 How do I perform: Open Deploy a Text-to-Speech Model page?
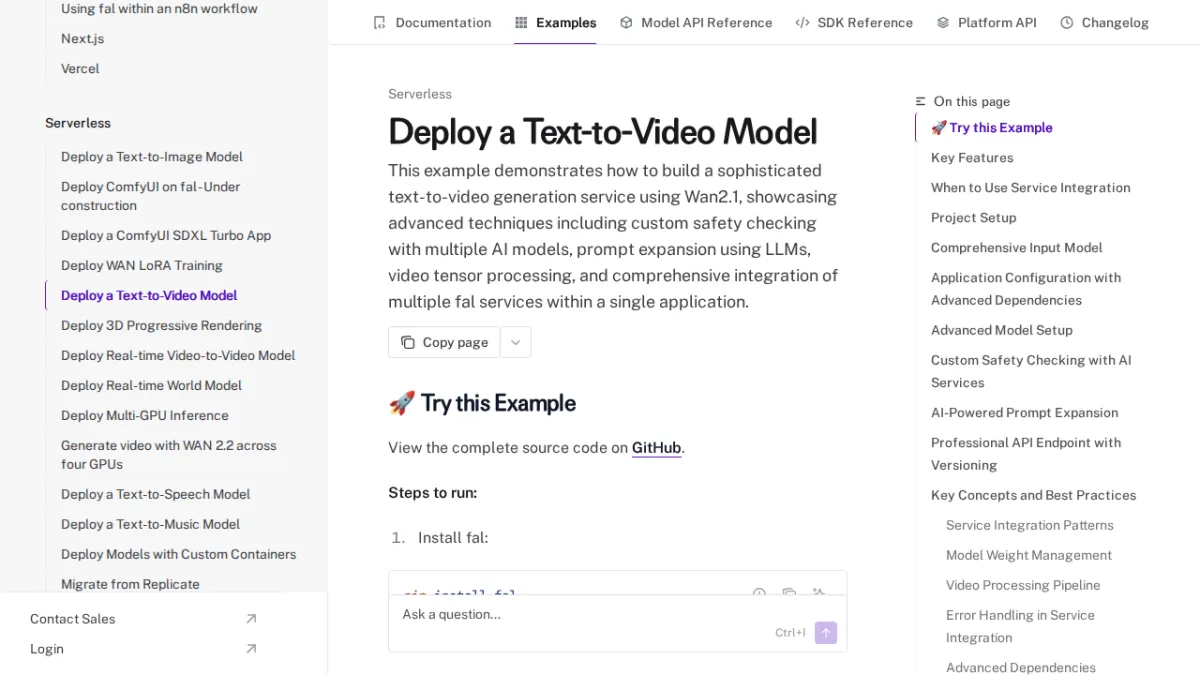tap(155, 494)
